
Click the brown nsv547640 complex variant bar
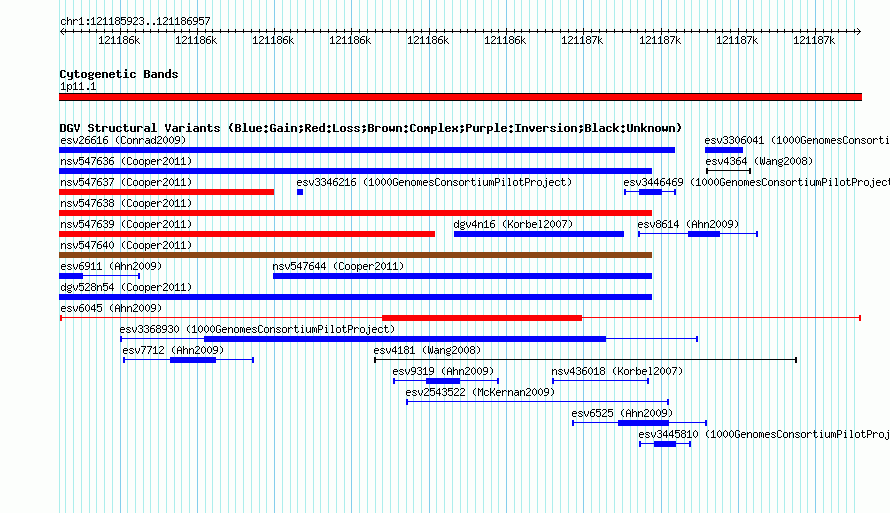(x=355, y=255)
